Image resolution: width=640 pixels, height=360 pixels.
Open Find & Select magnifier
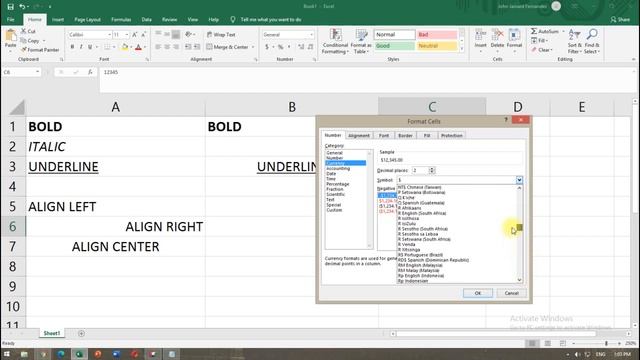click(x=592, y=41)
